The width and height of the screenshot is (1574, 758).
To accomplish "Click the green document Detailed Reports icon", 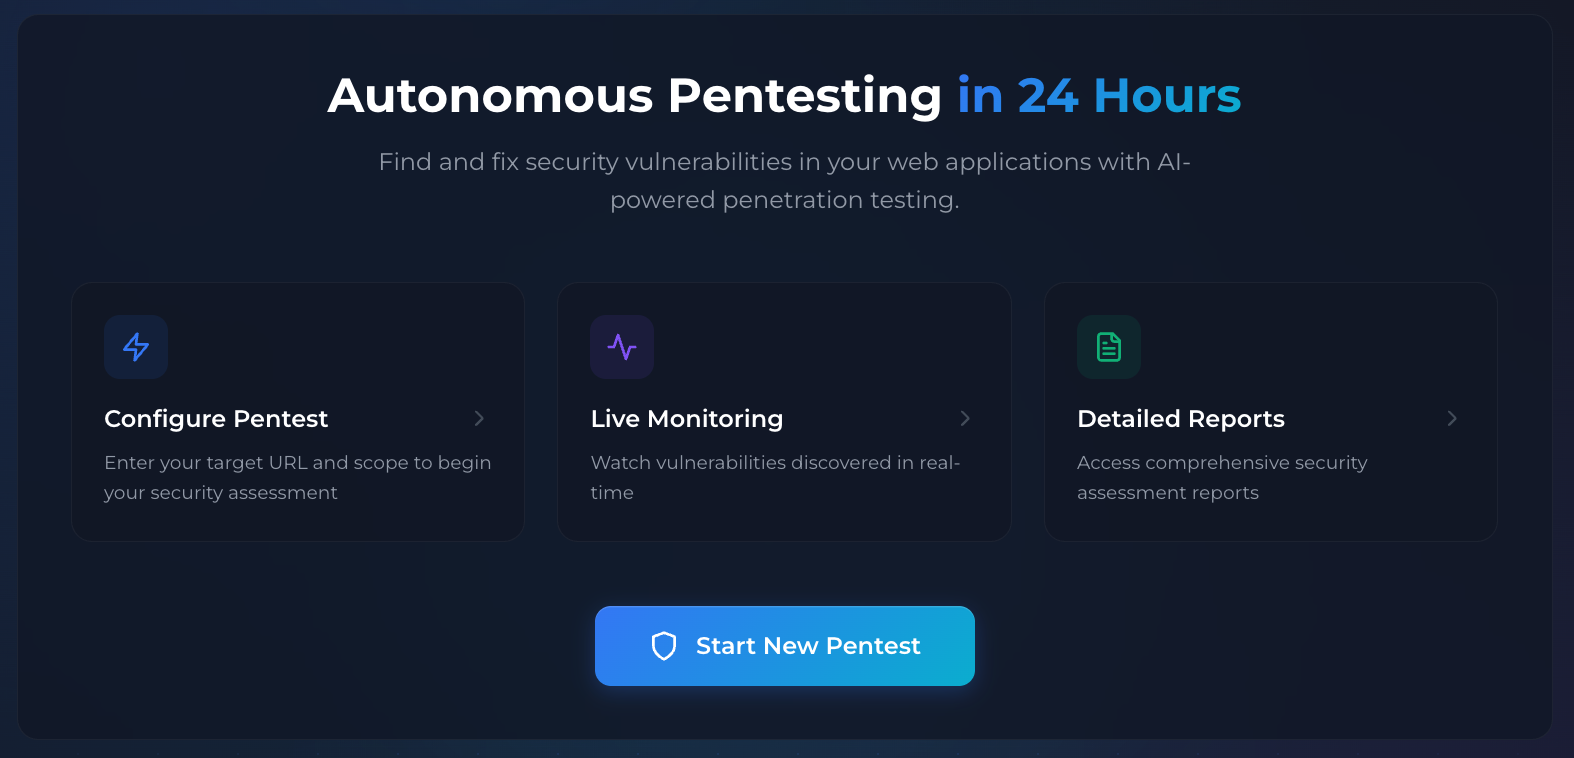I will point(1109,347).
